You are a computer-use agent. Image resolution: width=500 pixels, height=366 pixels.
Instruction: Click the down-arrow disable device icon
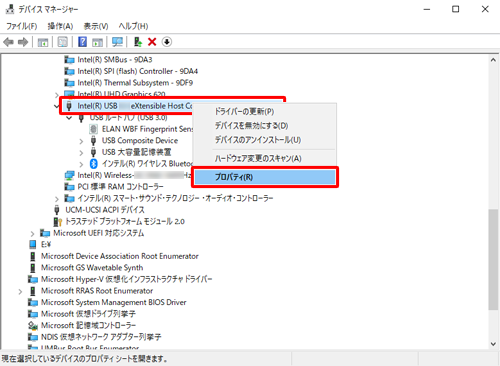167,42
